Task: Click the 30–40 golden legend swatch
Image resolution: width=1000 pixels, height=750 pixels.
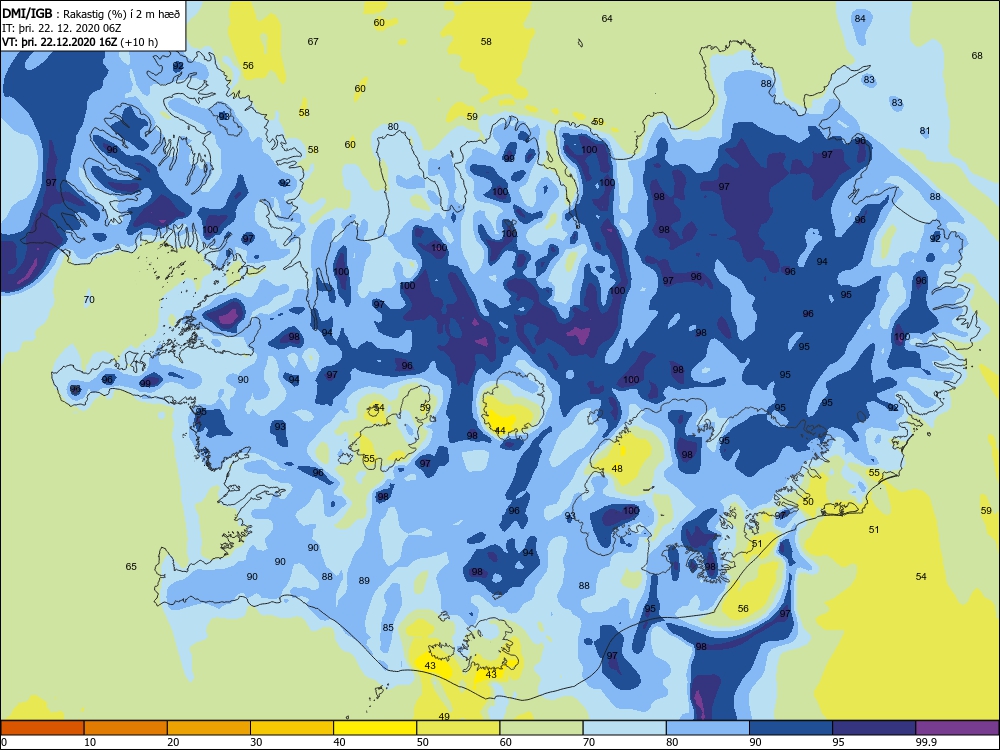Action: click(292, 728)
